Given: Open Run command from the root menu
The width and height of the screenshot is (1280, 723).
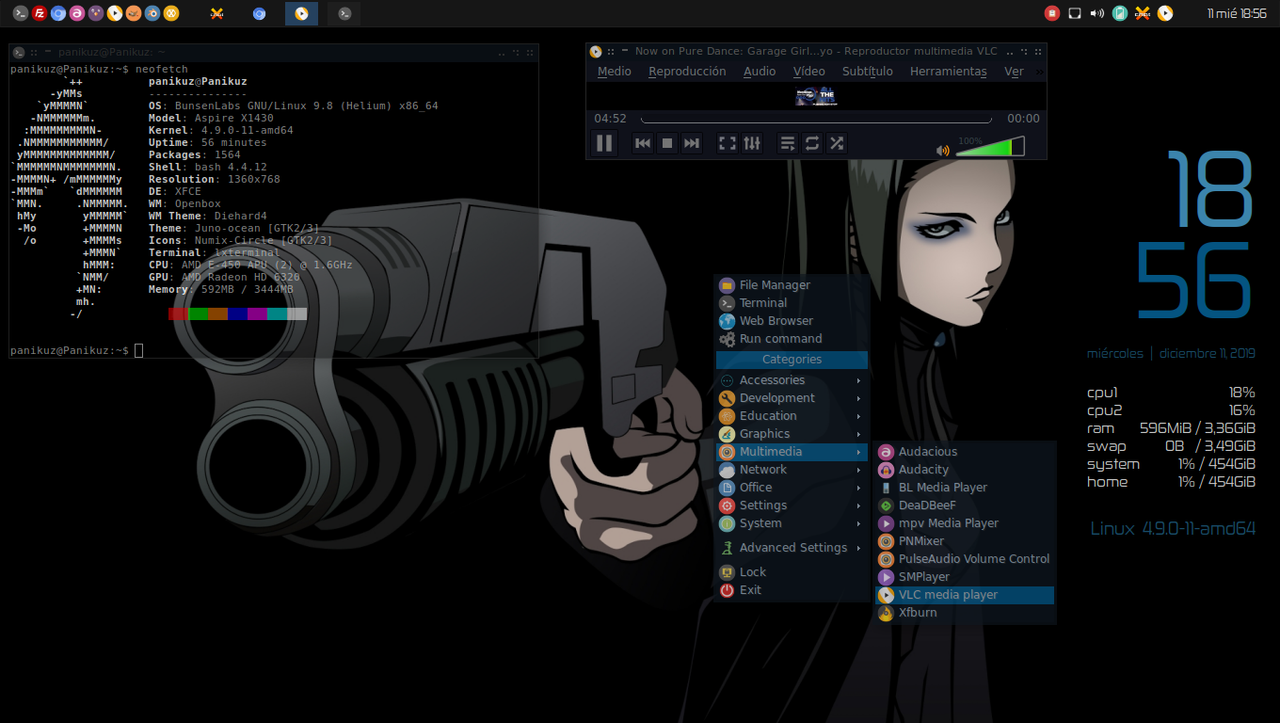Looking at the screenshot, I should [x=792, y=339].
